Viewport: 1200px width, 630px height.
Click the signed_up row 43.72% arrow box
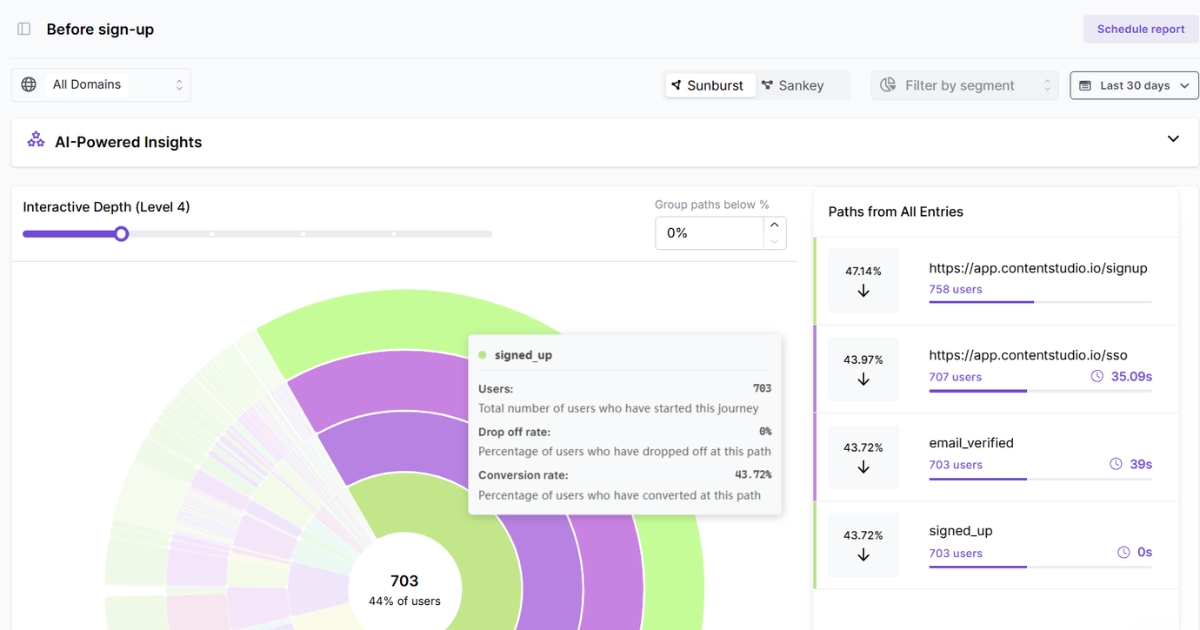coord(864,545)
